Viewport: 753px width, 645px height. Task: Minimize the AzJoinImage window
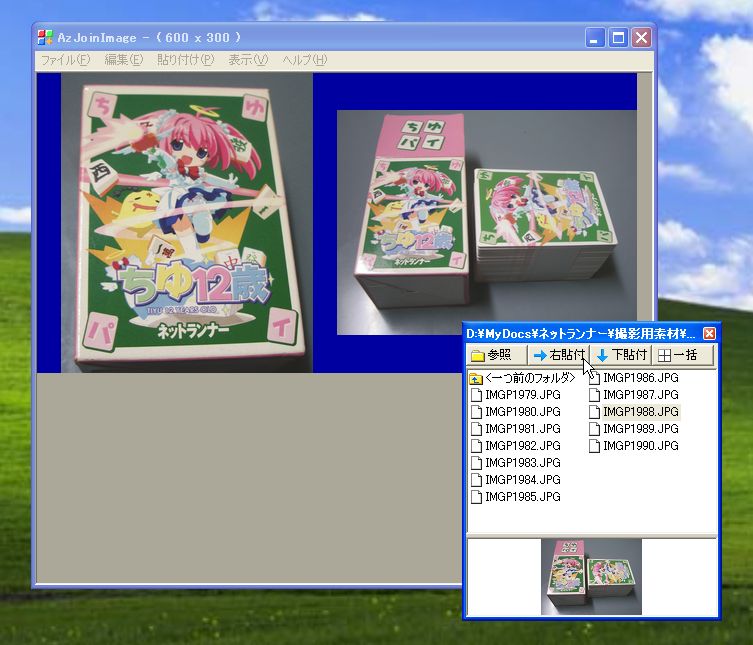point(595,37)
